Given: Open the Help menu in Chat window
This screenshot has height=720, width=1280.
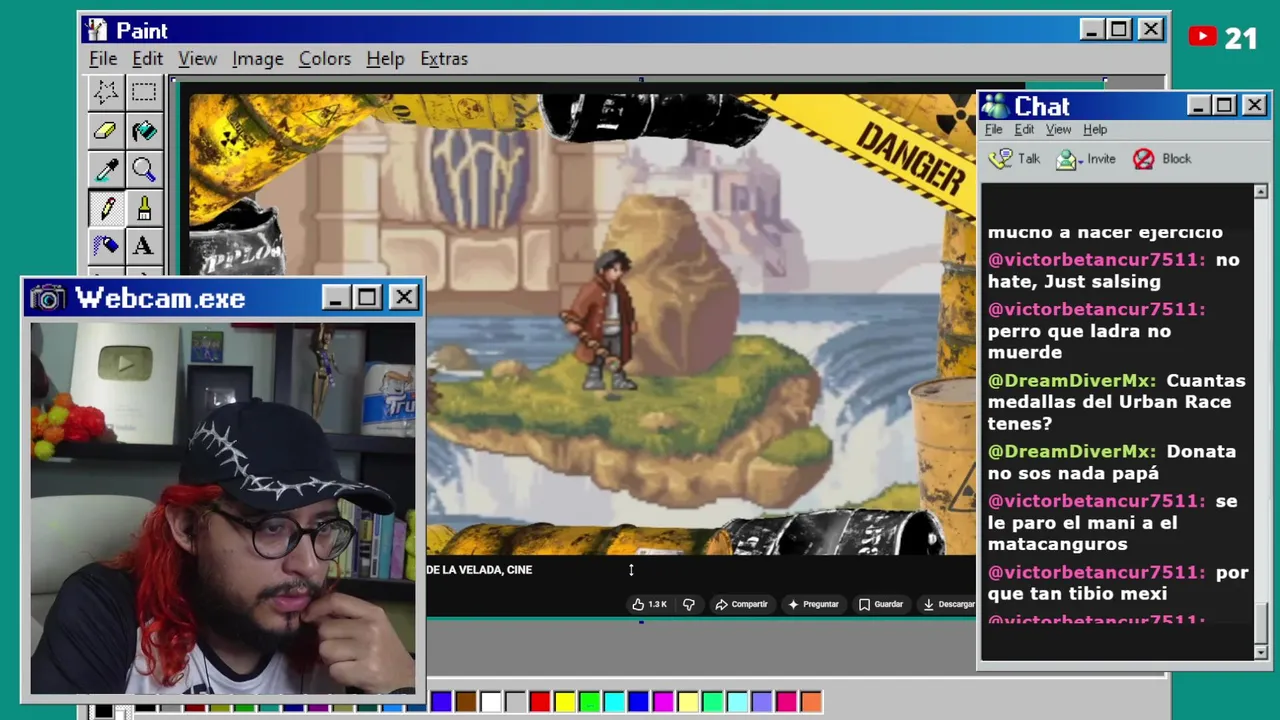Looking at the screenshot, I should coord(1095,130).
